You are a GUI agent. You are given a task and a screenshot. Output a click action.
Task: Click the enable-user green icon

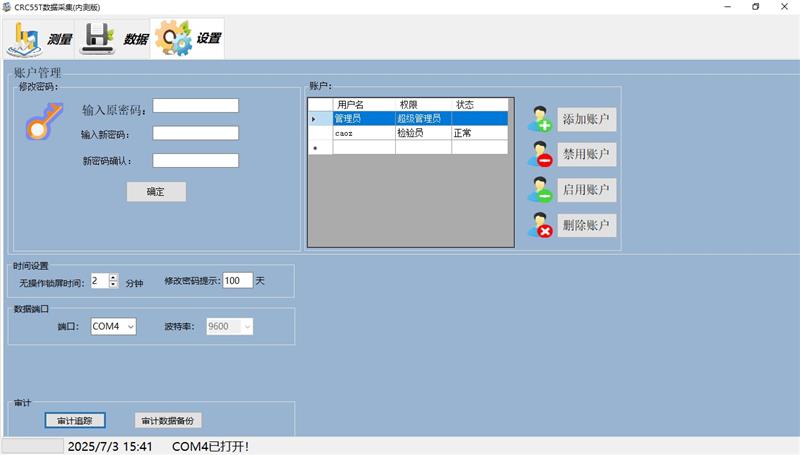pyautogui.click(x=540, y=190)
